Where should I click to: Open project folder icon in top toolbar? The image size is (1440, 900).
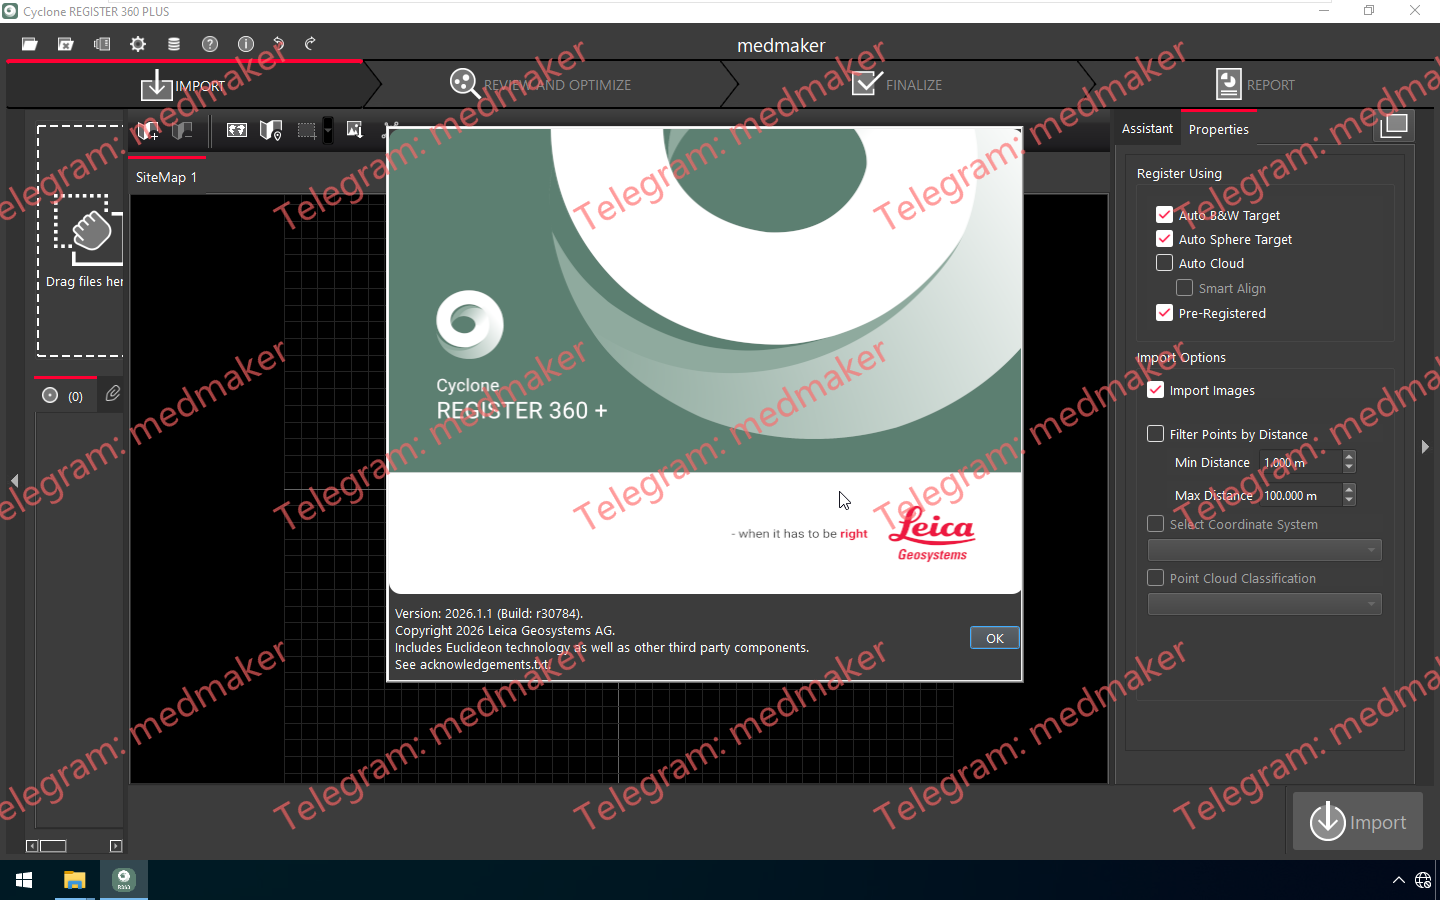pos(30,44)
